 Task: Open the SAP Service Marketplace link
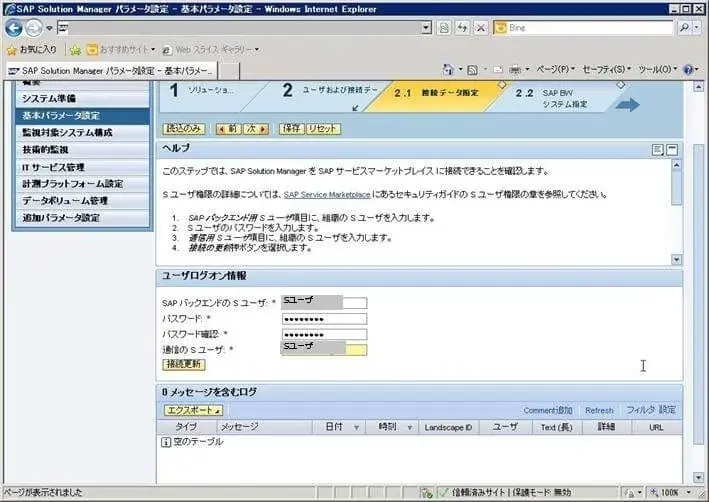point(327,195)
